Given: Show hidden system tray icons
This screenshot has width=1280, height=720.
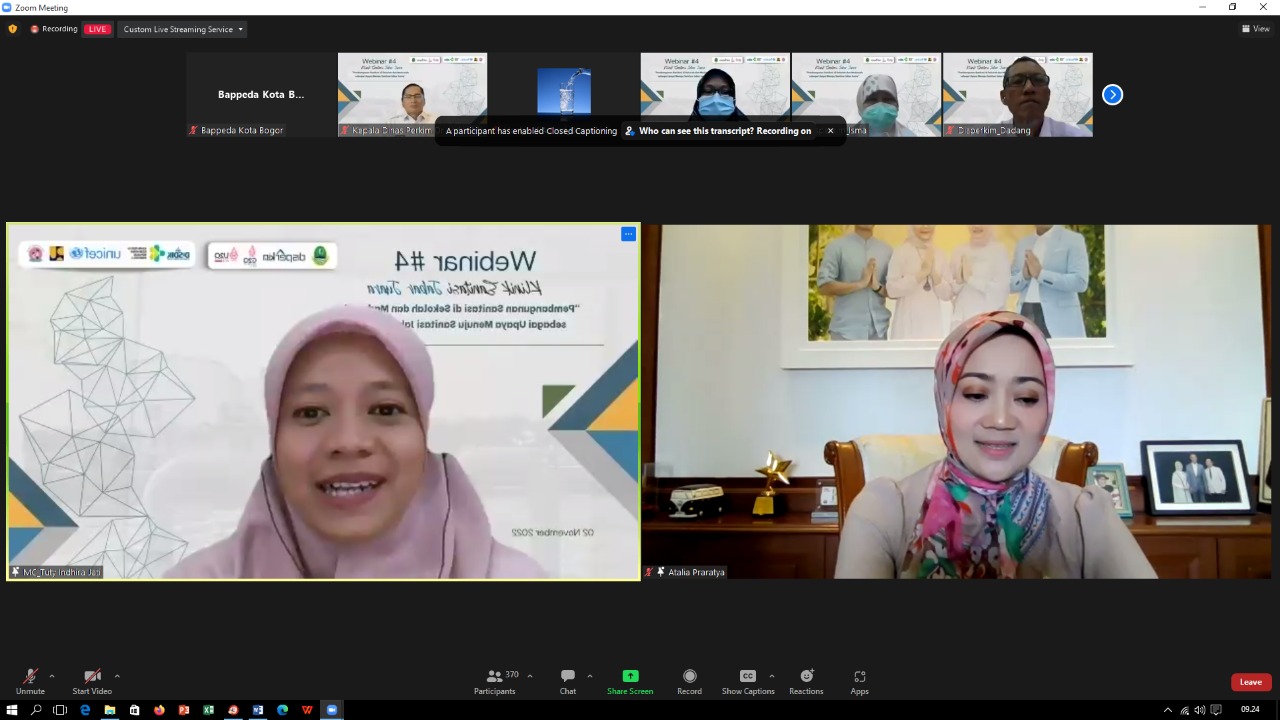Looking at the screenshot, I should click(x=1167, y=710).
